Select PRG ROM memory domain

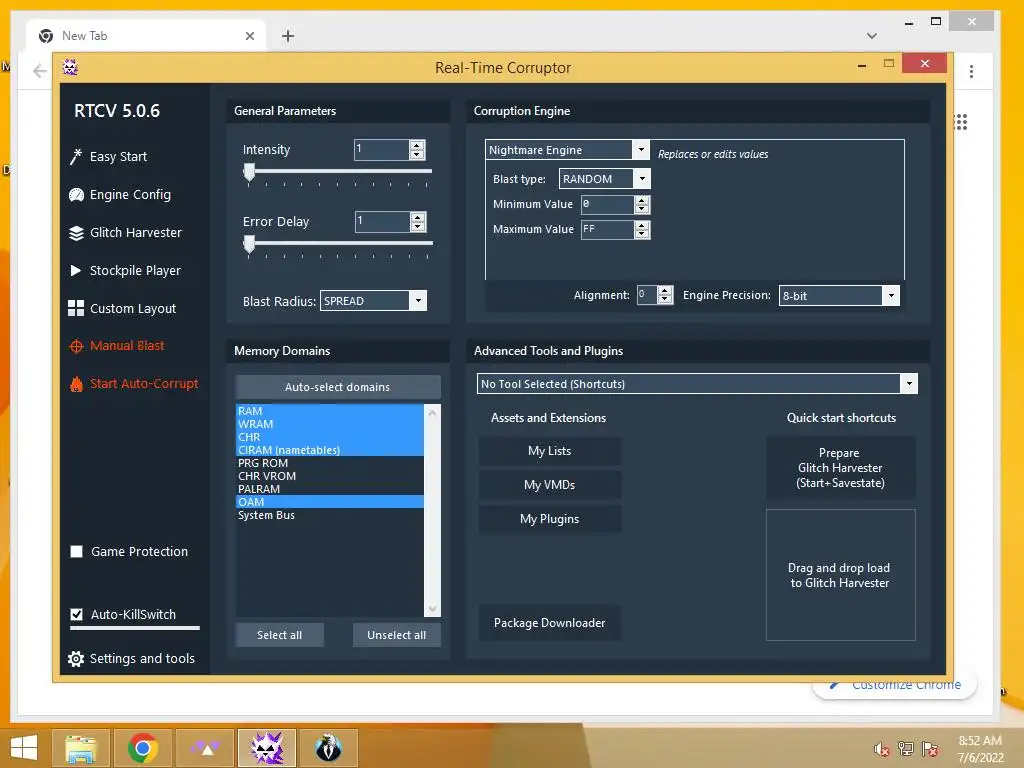coord(330,463)
